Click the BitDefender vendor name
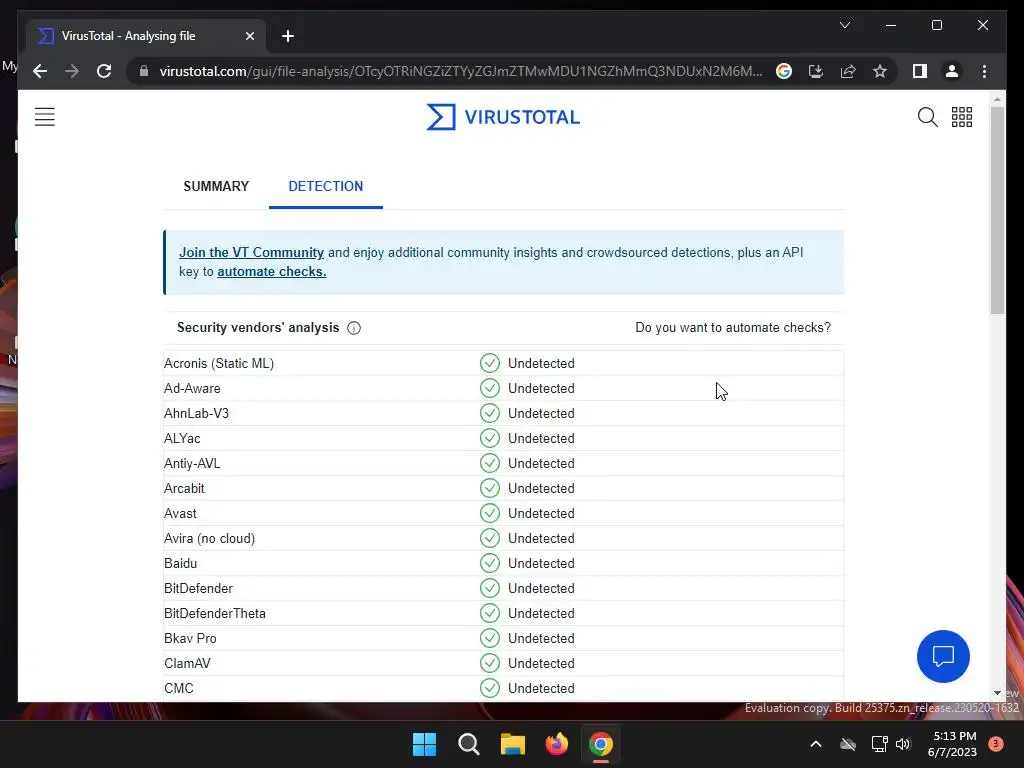 [x=198, y=588]
